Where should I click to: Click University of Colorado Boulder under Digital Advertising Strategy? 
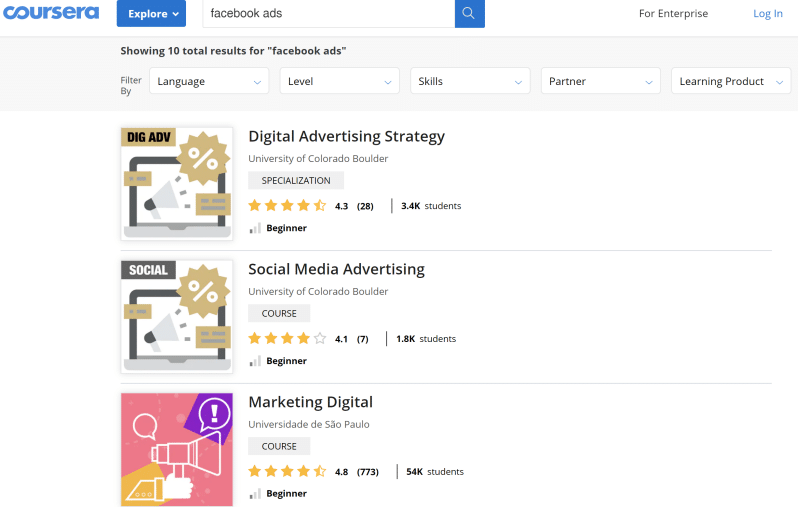point(318,158)
